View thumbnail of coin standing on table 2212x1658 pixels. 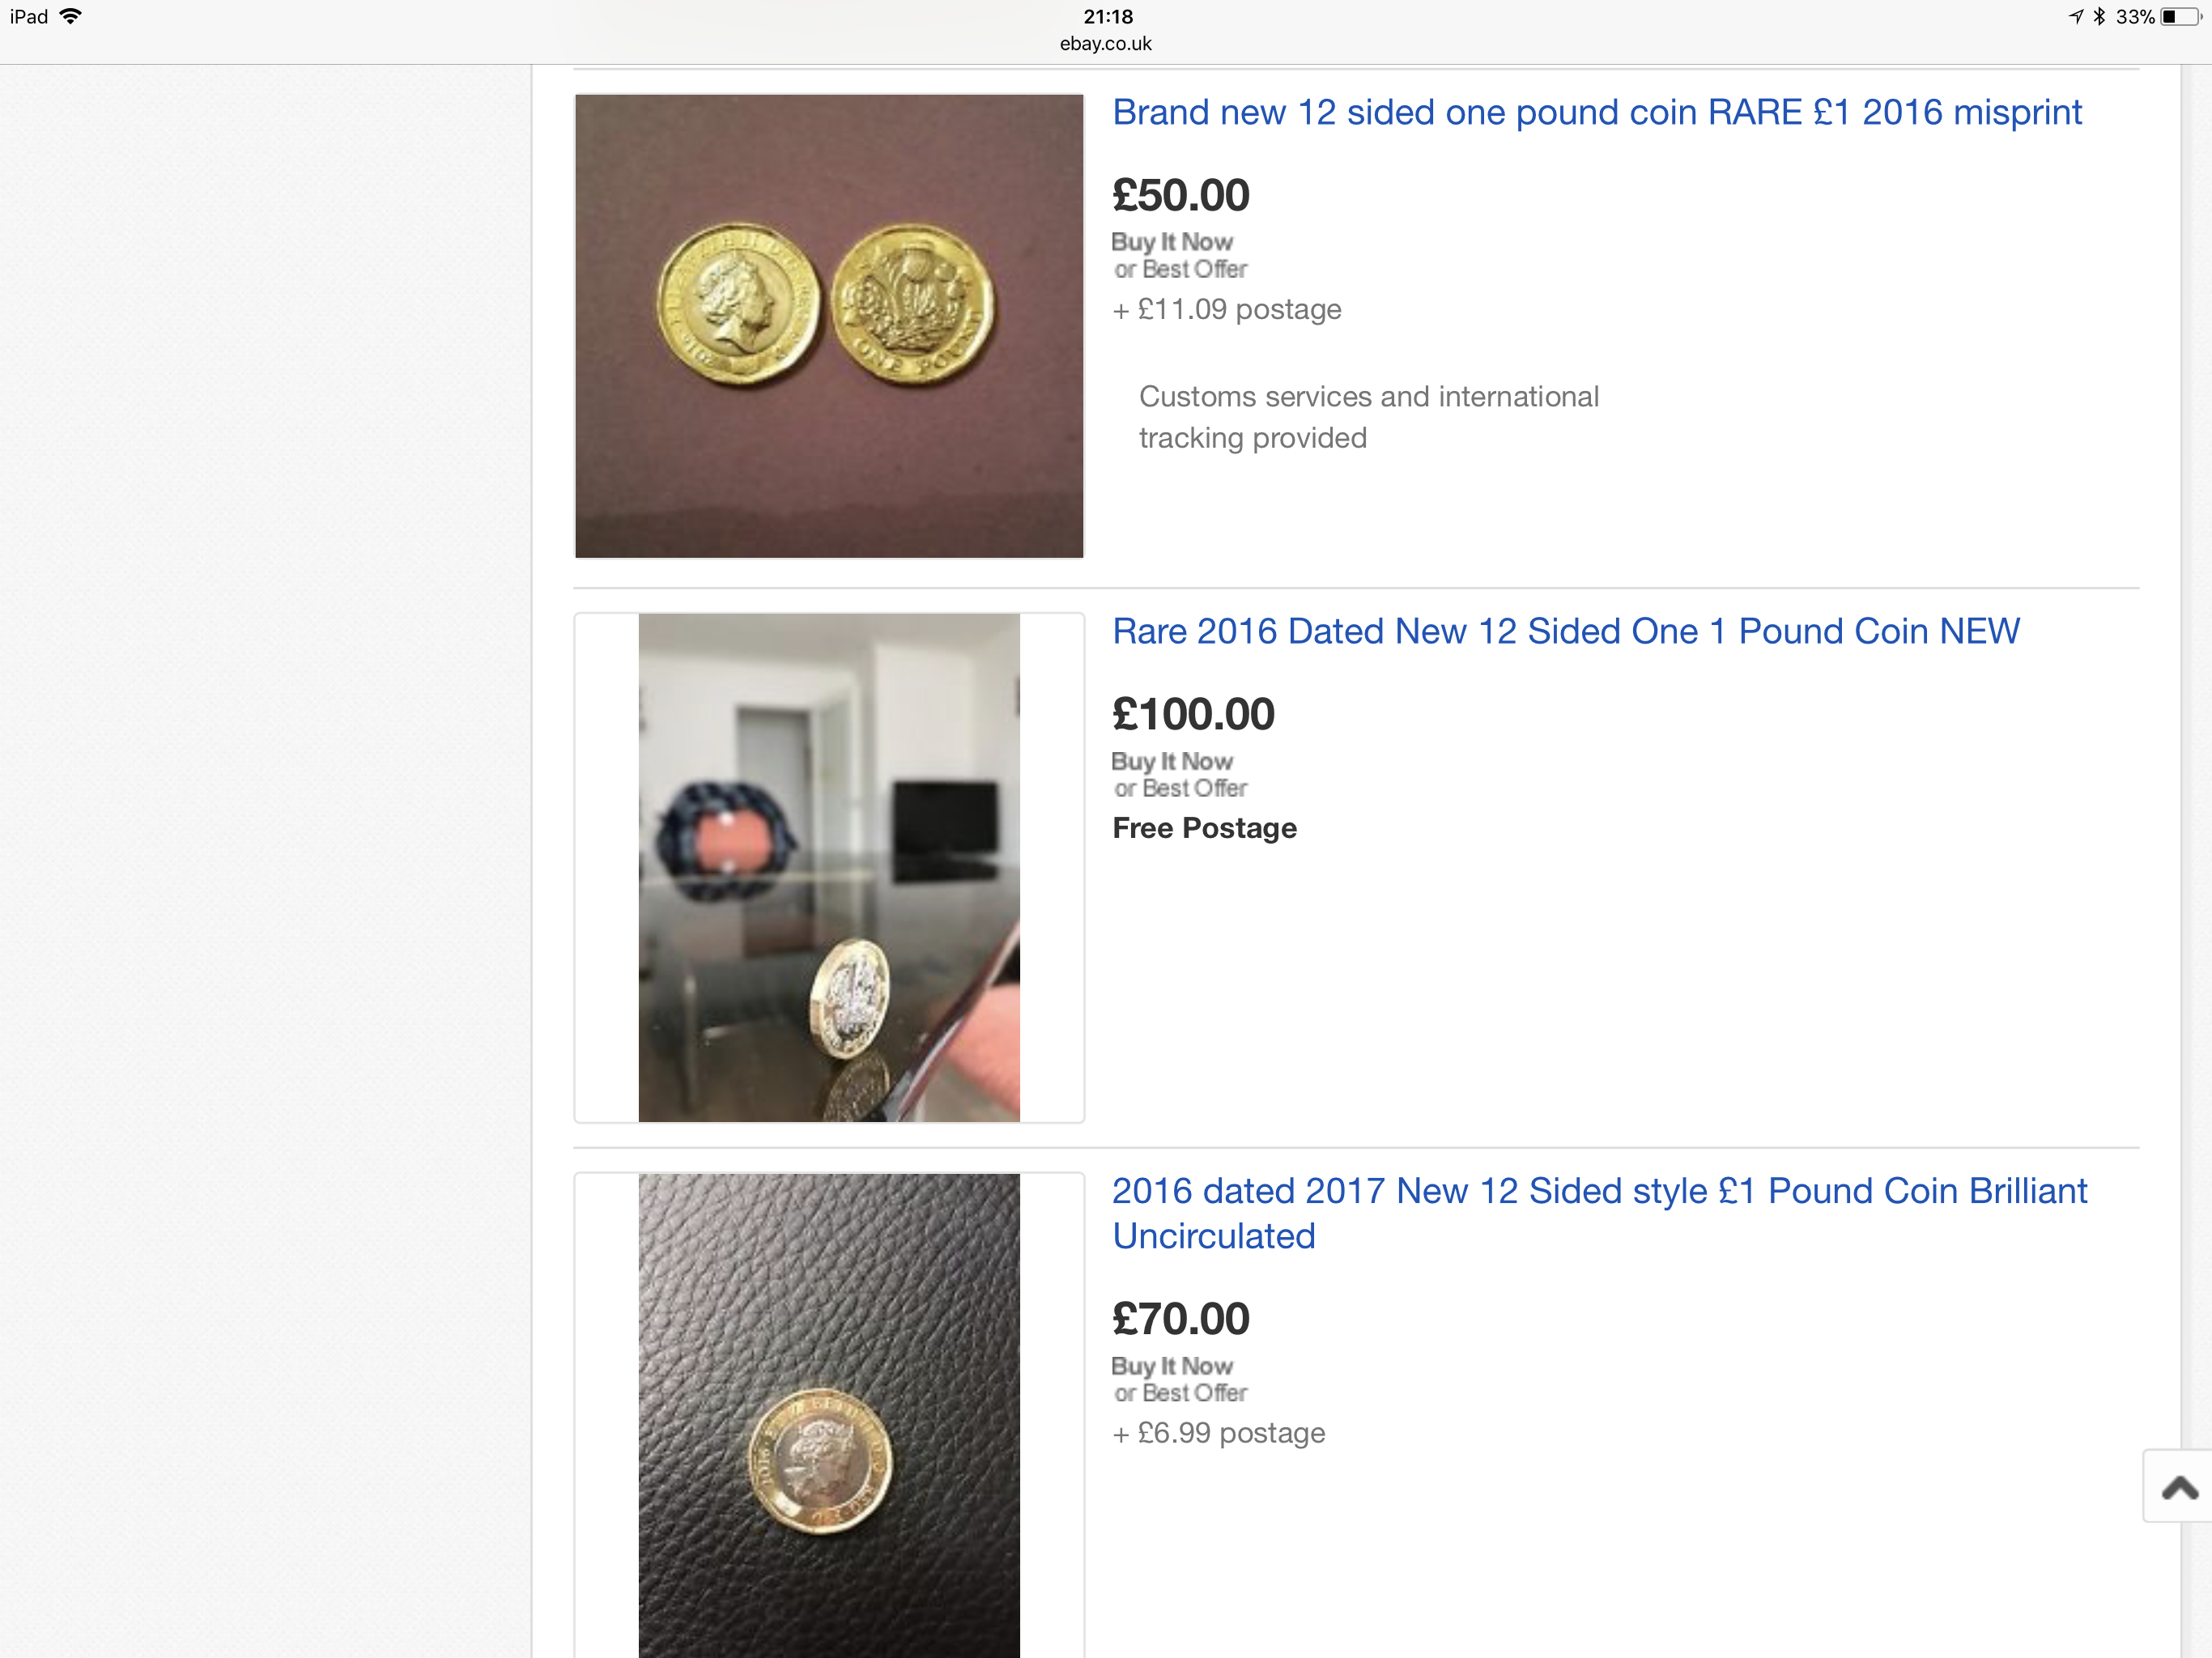coord(828,867)
